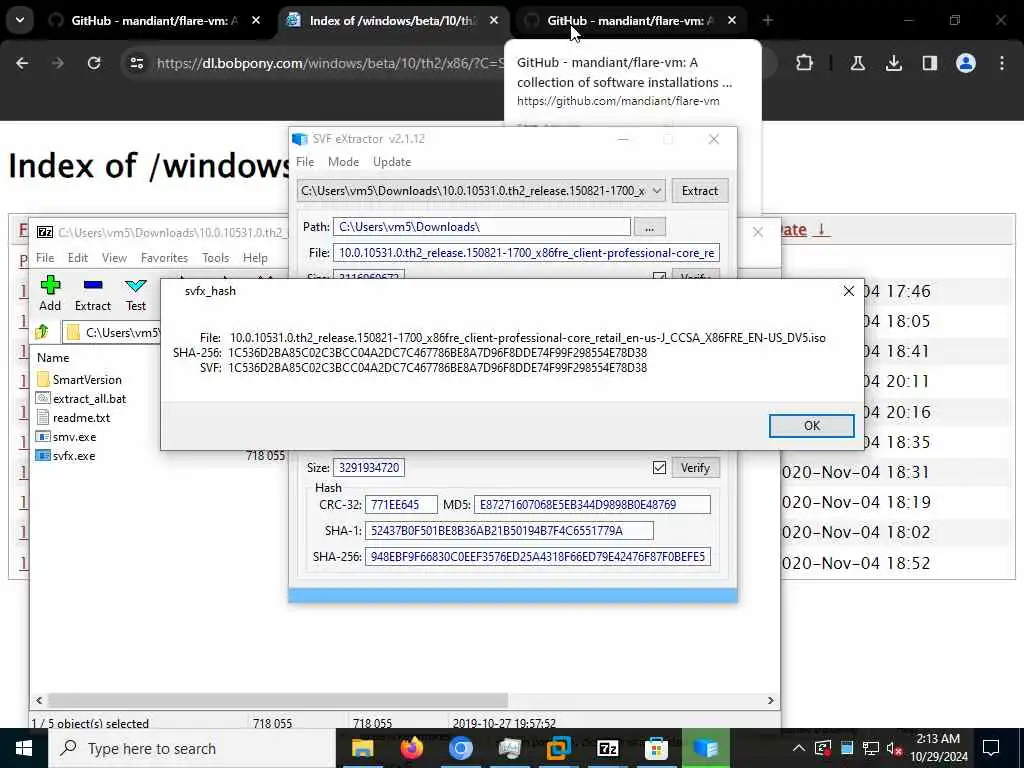Click the browse '...' button beside Path
Screen dimensions: 1024x768
(649, 227)
